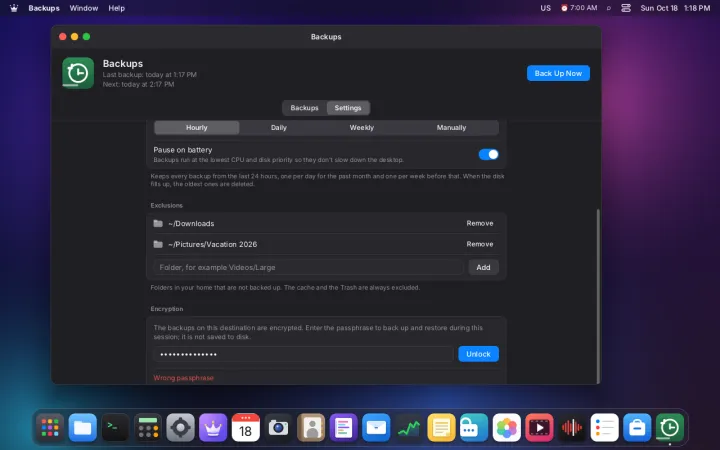The width and height of the screenshot is (720, 450).
Task: Open the purple crown app in the dock
Action: [x=213, y=428]
